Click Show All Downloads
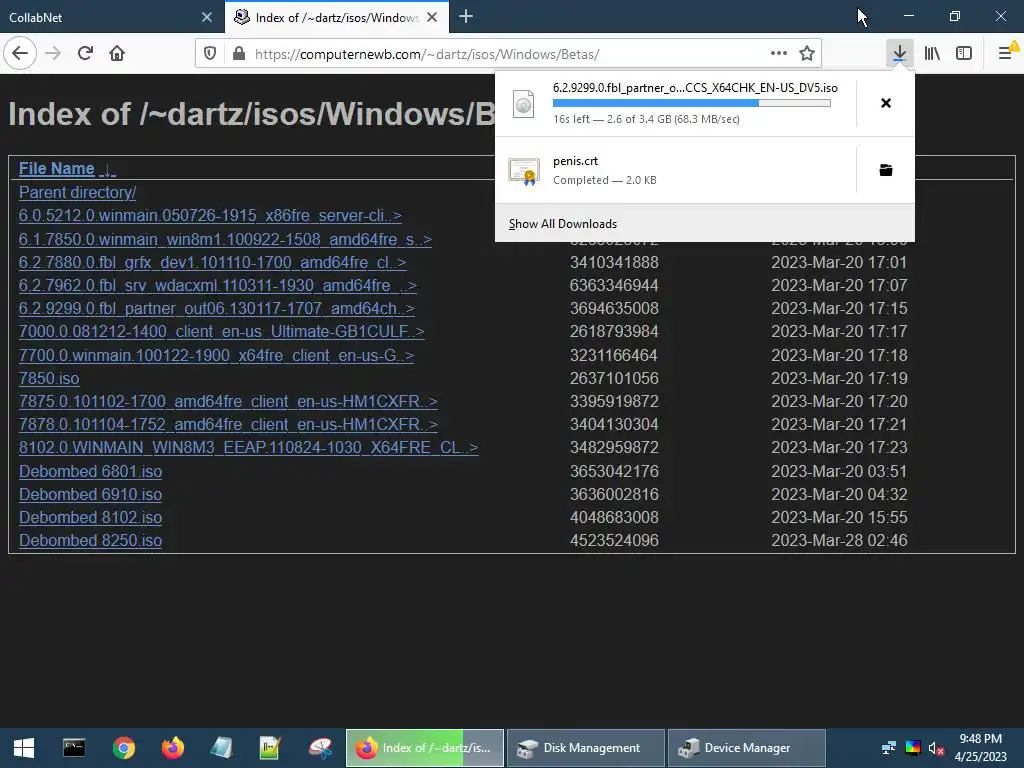The width and height of the screenshot is (1024, 768). click(x=562, y=224)
